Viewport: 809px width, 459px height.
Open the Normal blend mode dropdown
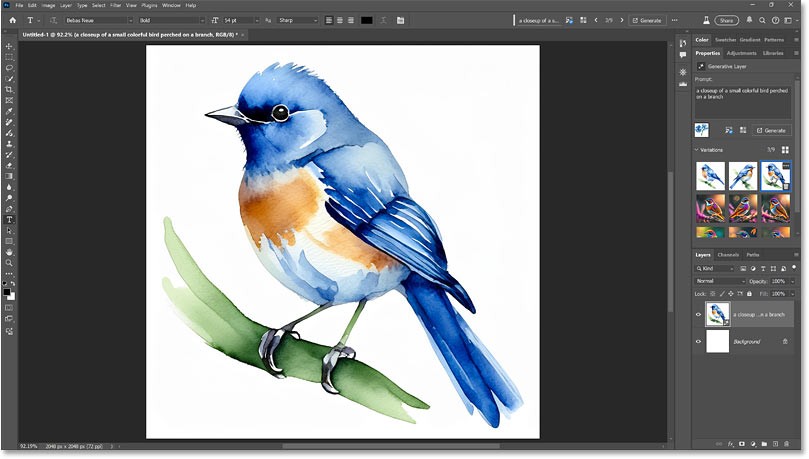point(718,281)
